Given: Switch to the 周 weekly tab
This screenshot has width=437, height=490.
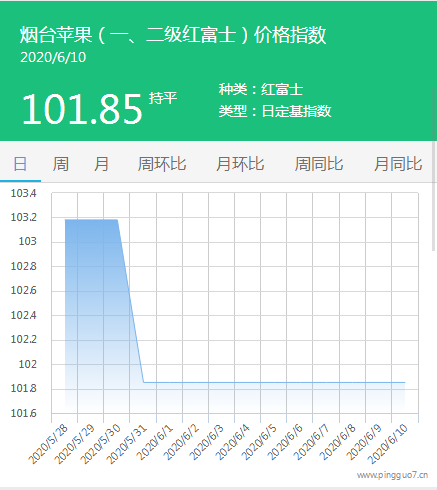Looking at the screenshot, I should 60,164.
